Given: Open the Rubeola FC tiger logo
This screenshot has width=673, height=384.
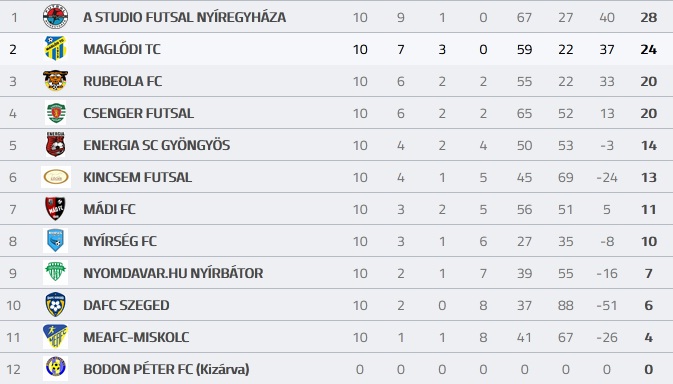Looking at the screenshot, I should coord(55,81).
